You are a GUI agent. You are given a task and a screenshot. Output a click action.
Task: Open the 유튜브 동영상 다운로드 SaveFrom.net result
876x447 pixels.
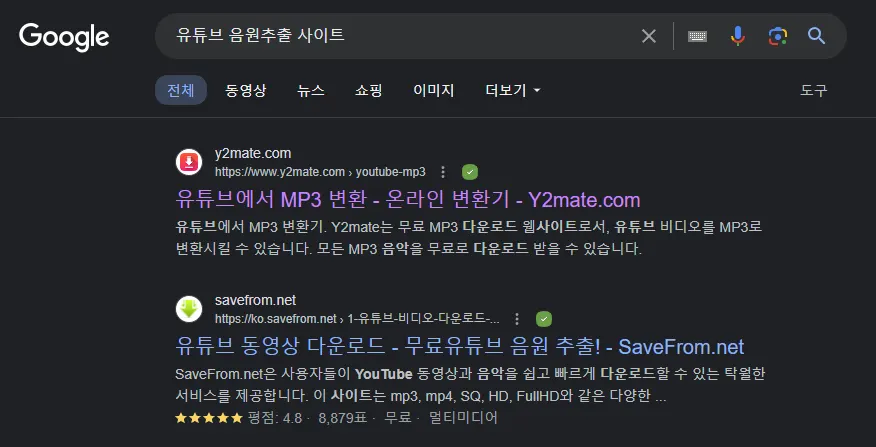point(459,346)
